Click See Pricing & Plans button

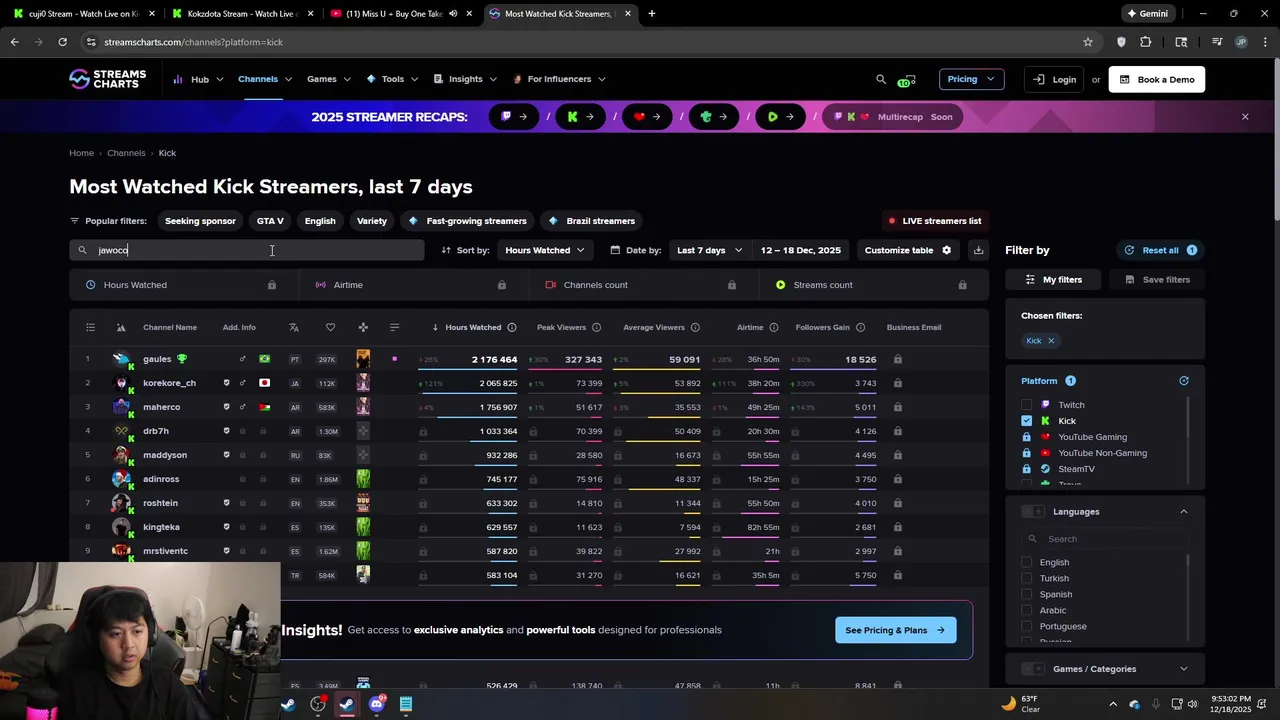pyautogui.click(x=895, y=630)
